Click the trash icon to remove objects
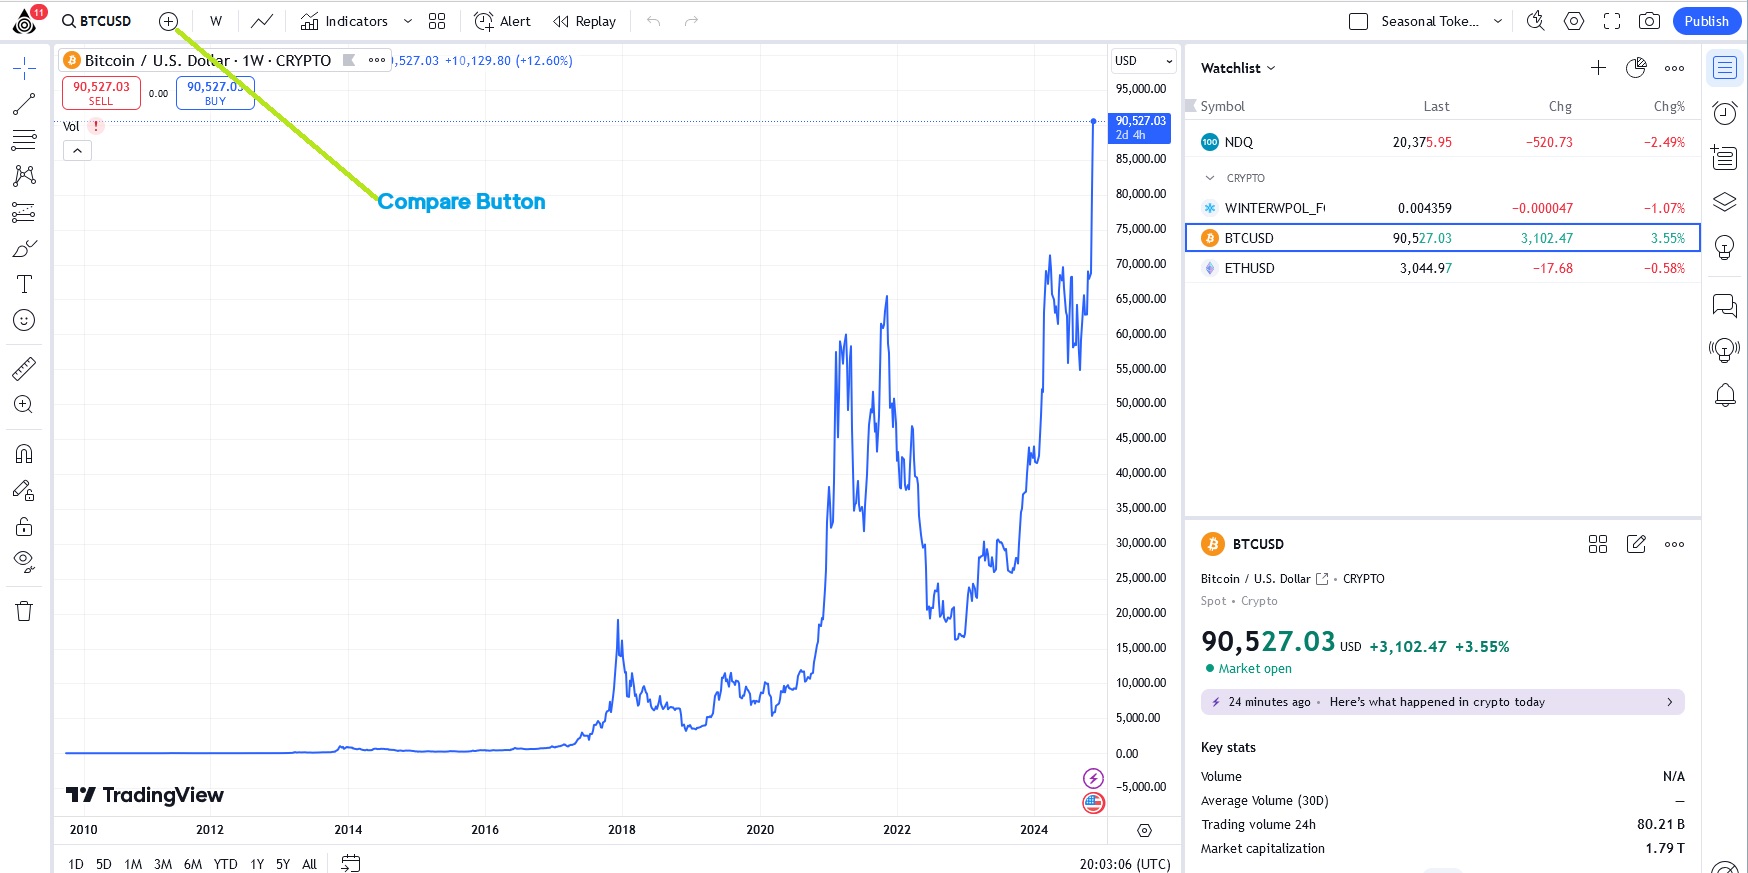This screenshot has width=1748, height=873. tap(24, 611)
